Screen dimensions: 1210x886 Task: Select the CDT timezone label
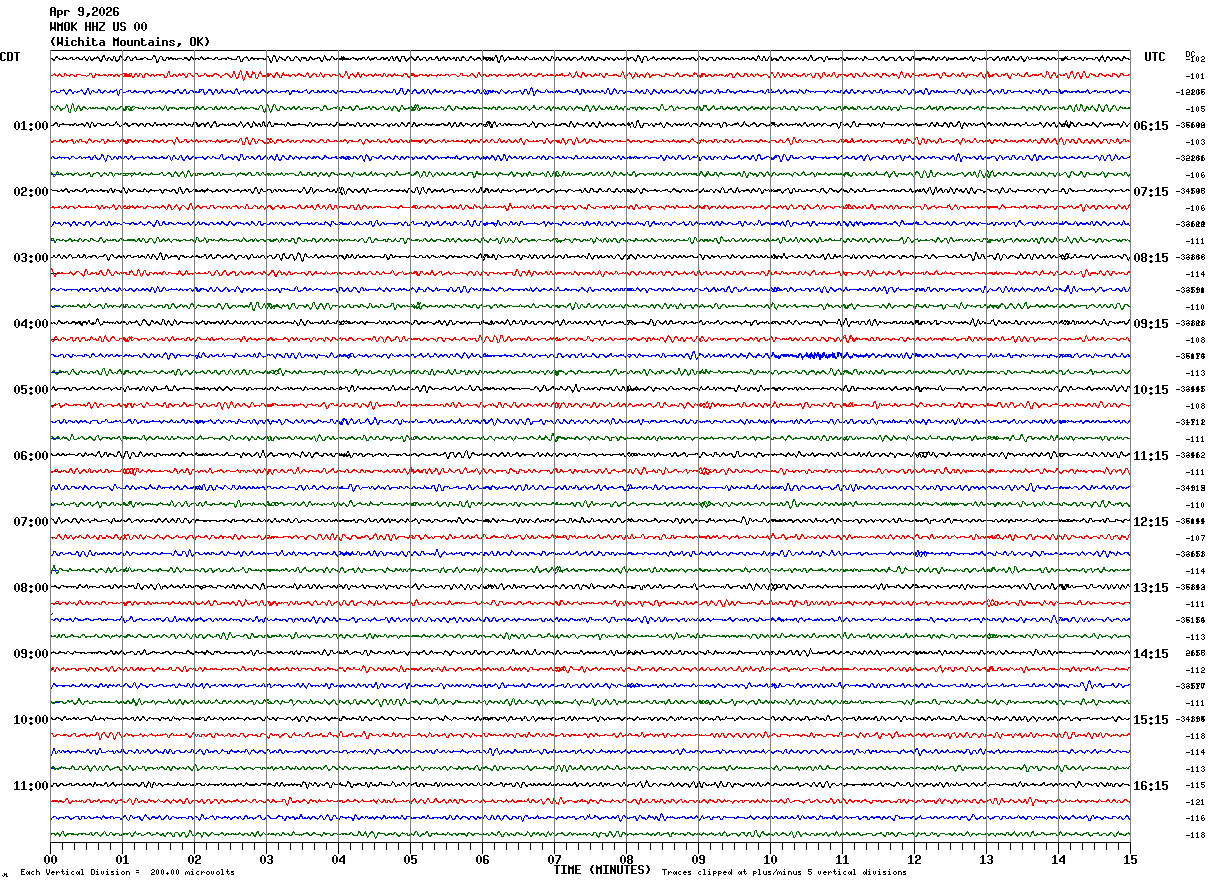coord(10,57)
